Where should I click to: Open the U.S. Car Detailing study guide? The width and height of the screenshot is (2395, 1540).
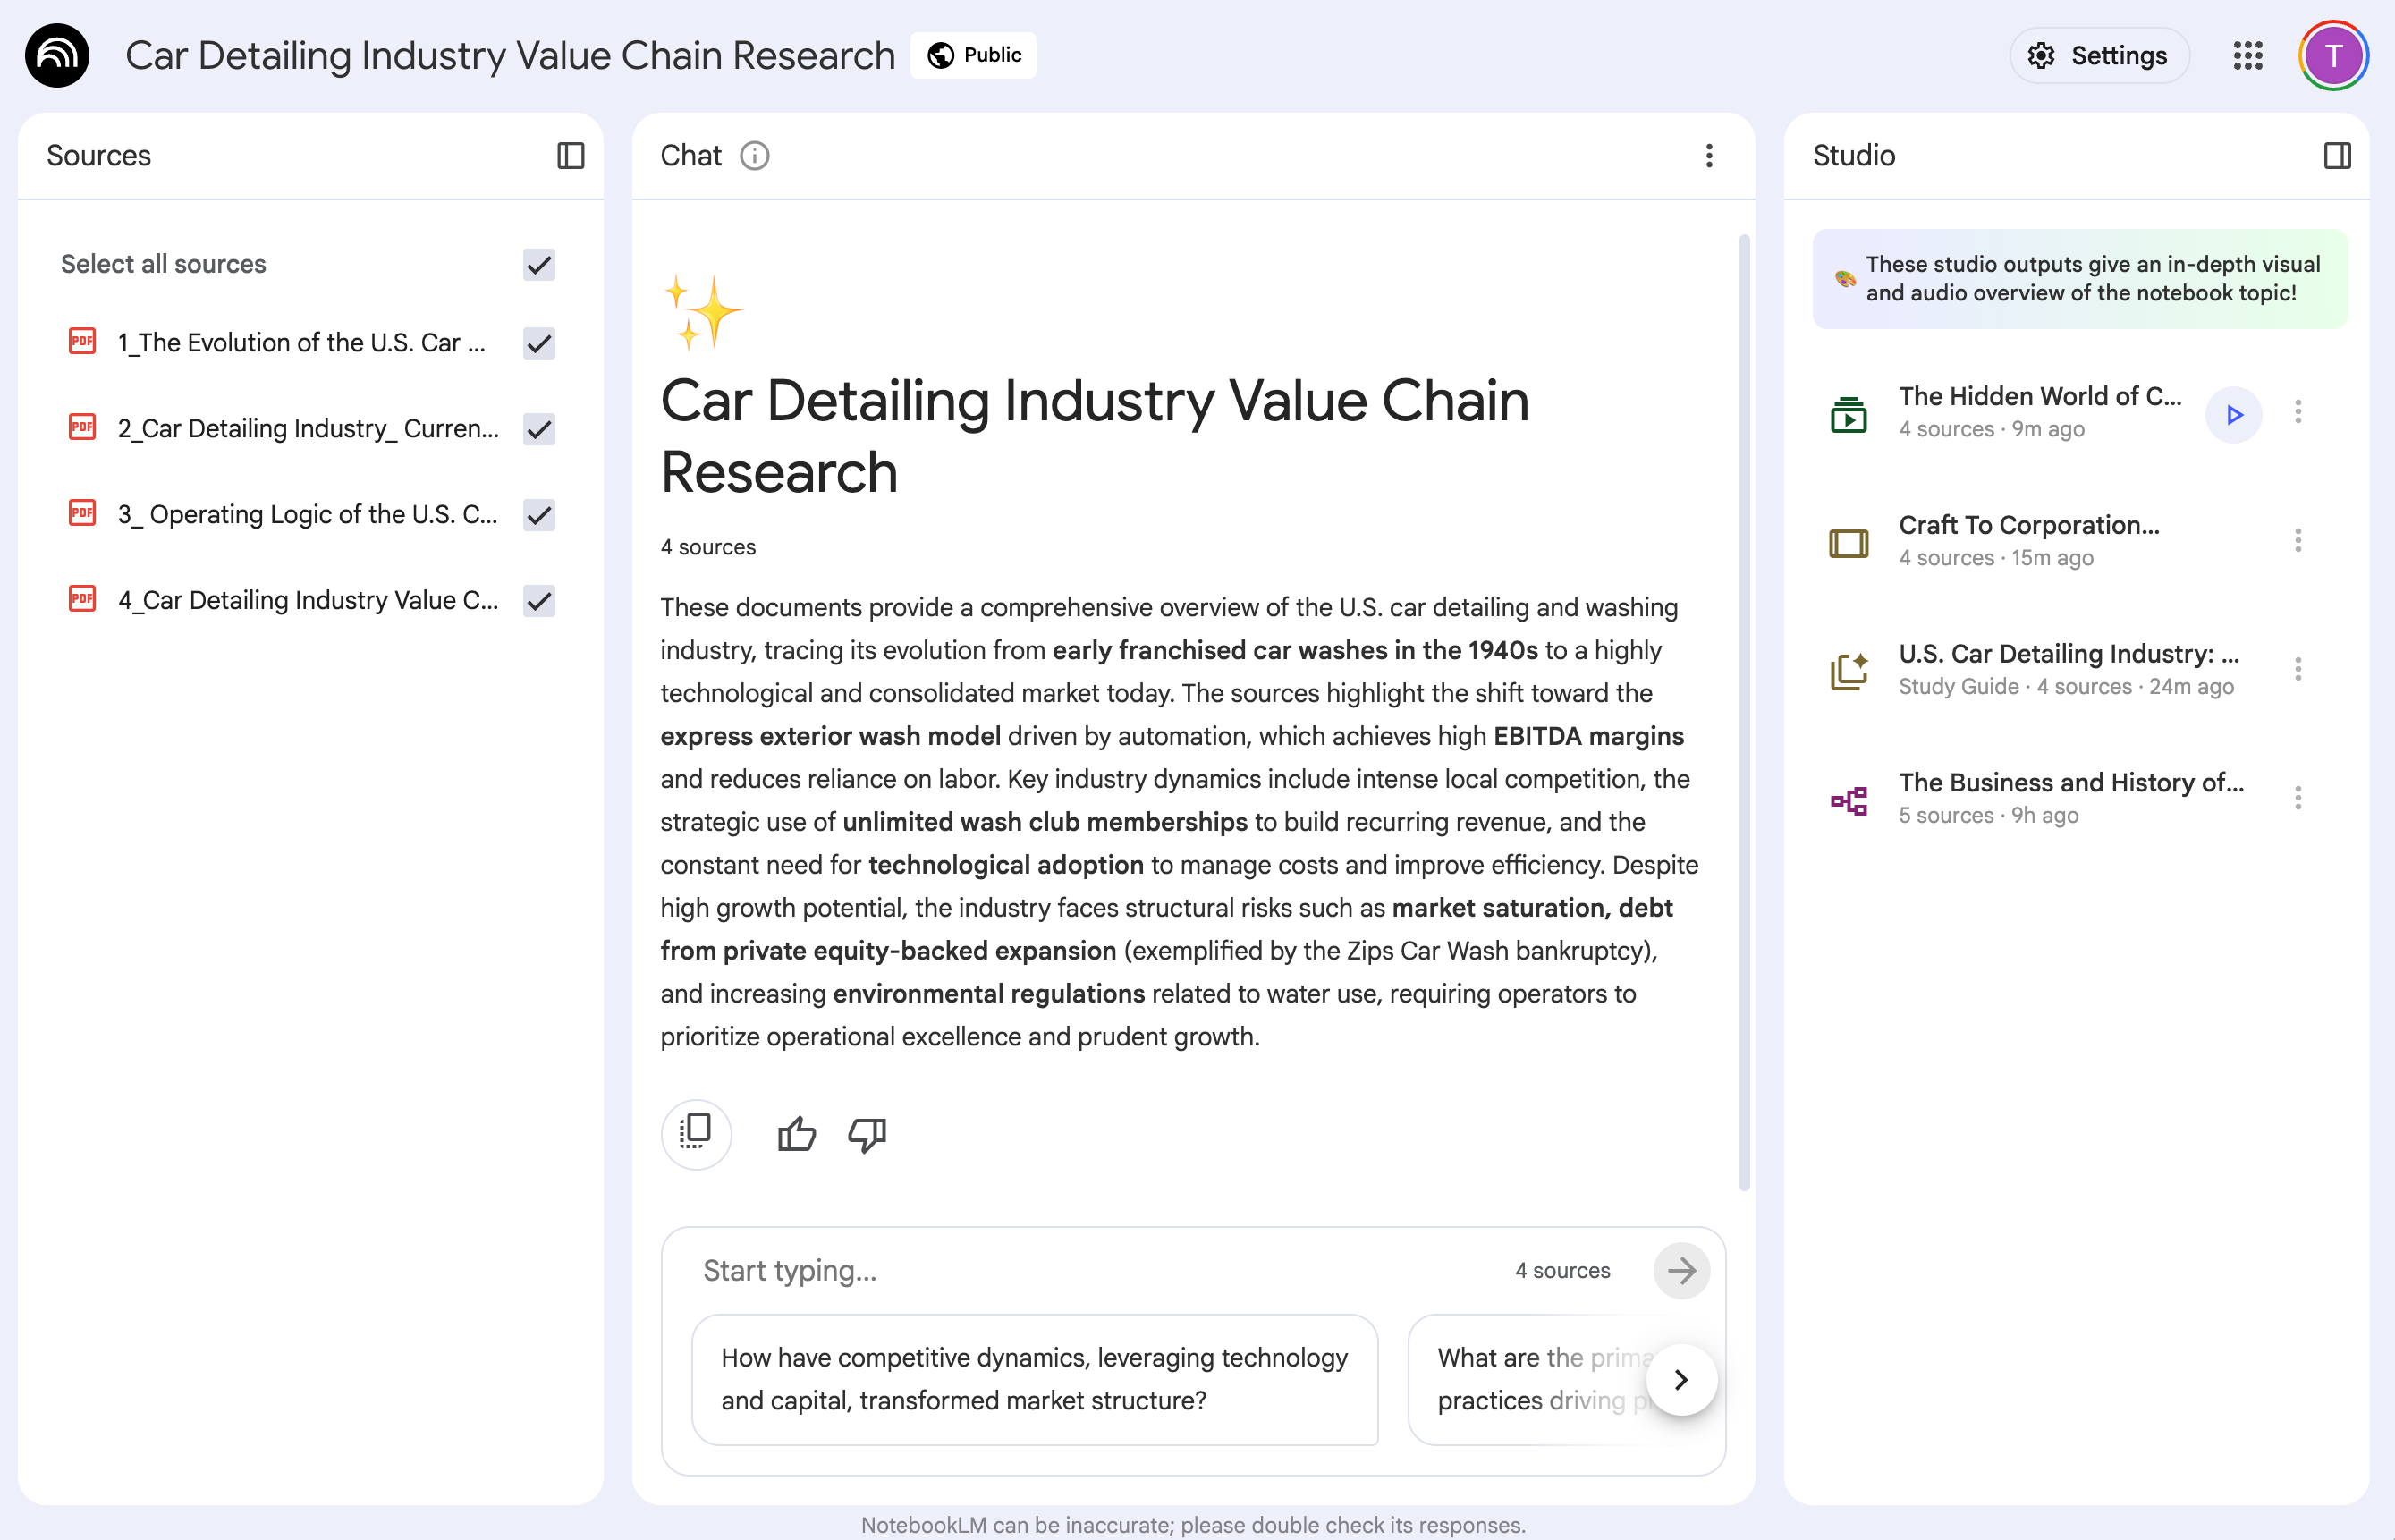[x=2067, y=654]
